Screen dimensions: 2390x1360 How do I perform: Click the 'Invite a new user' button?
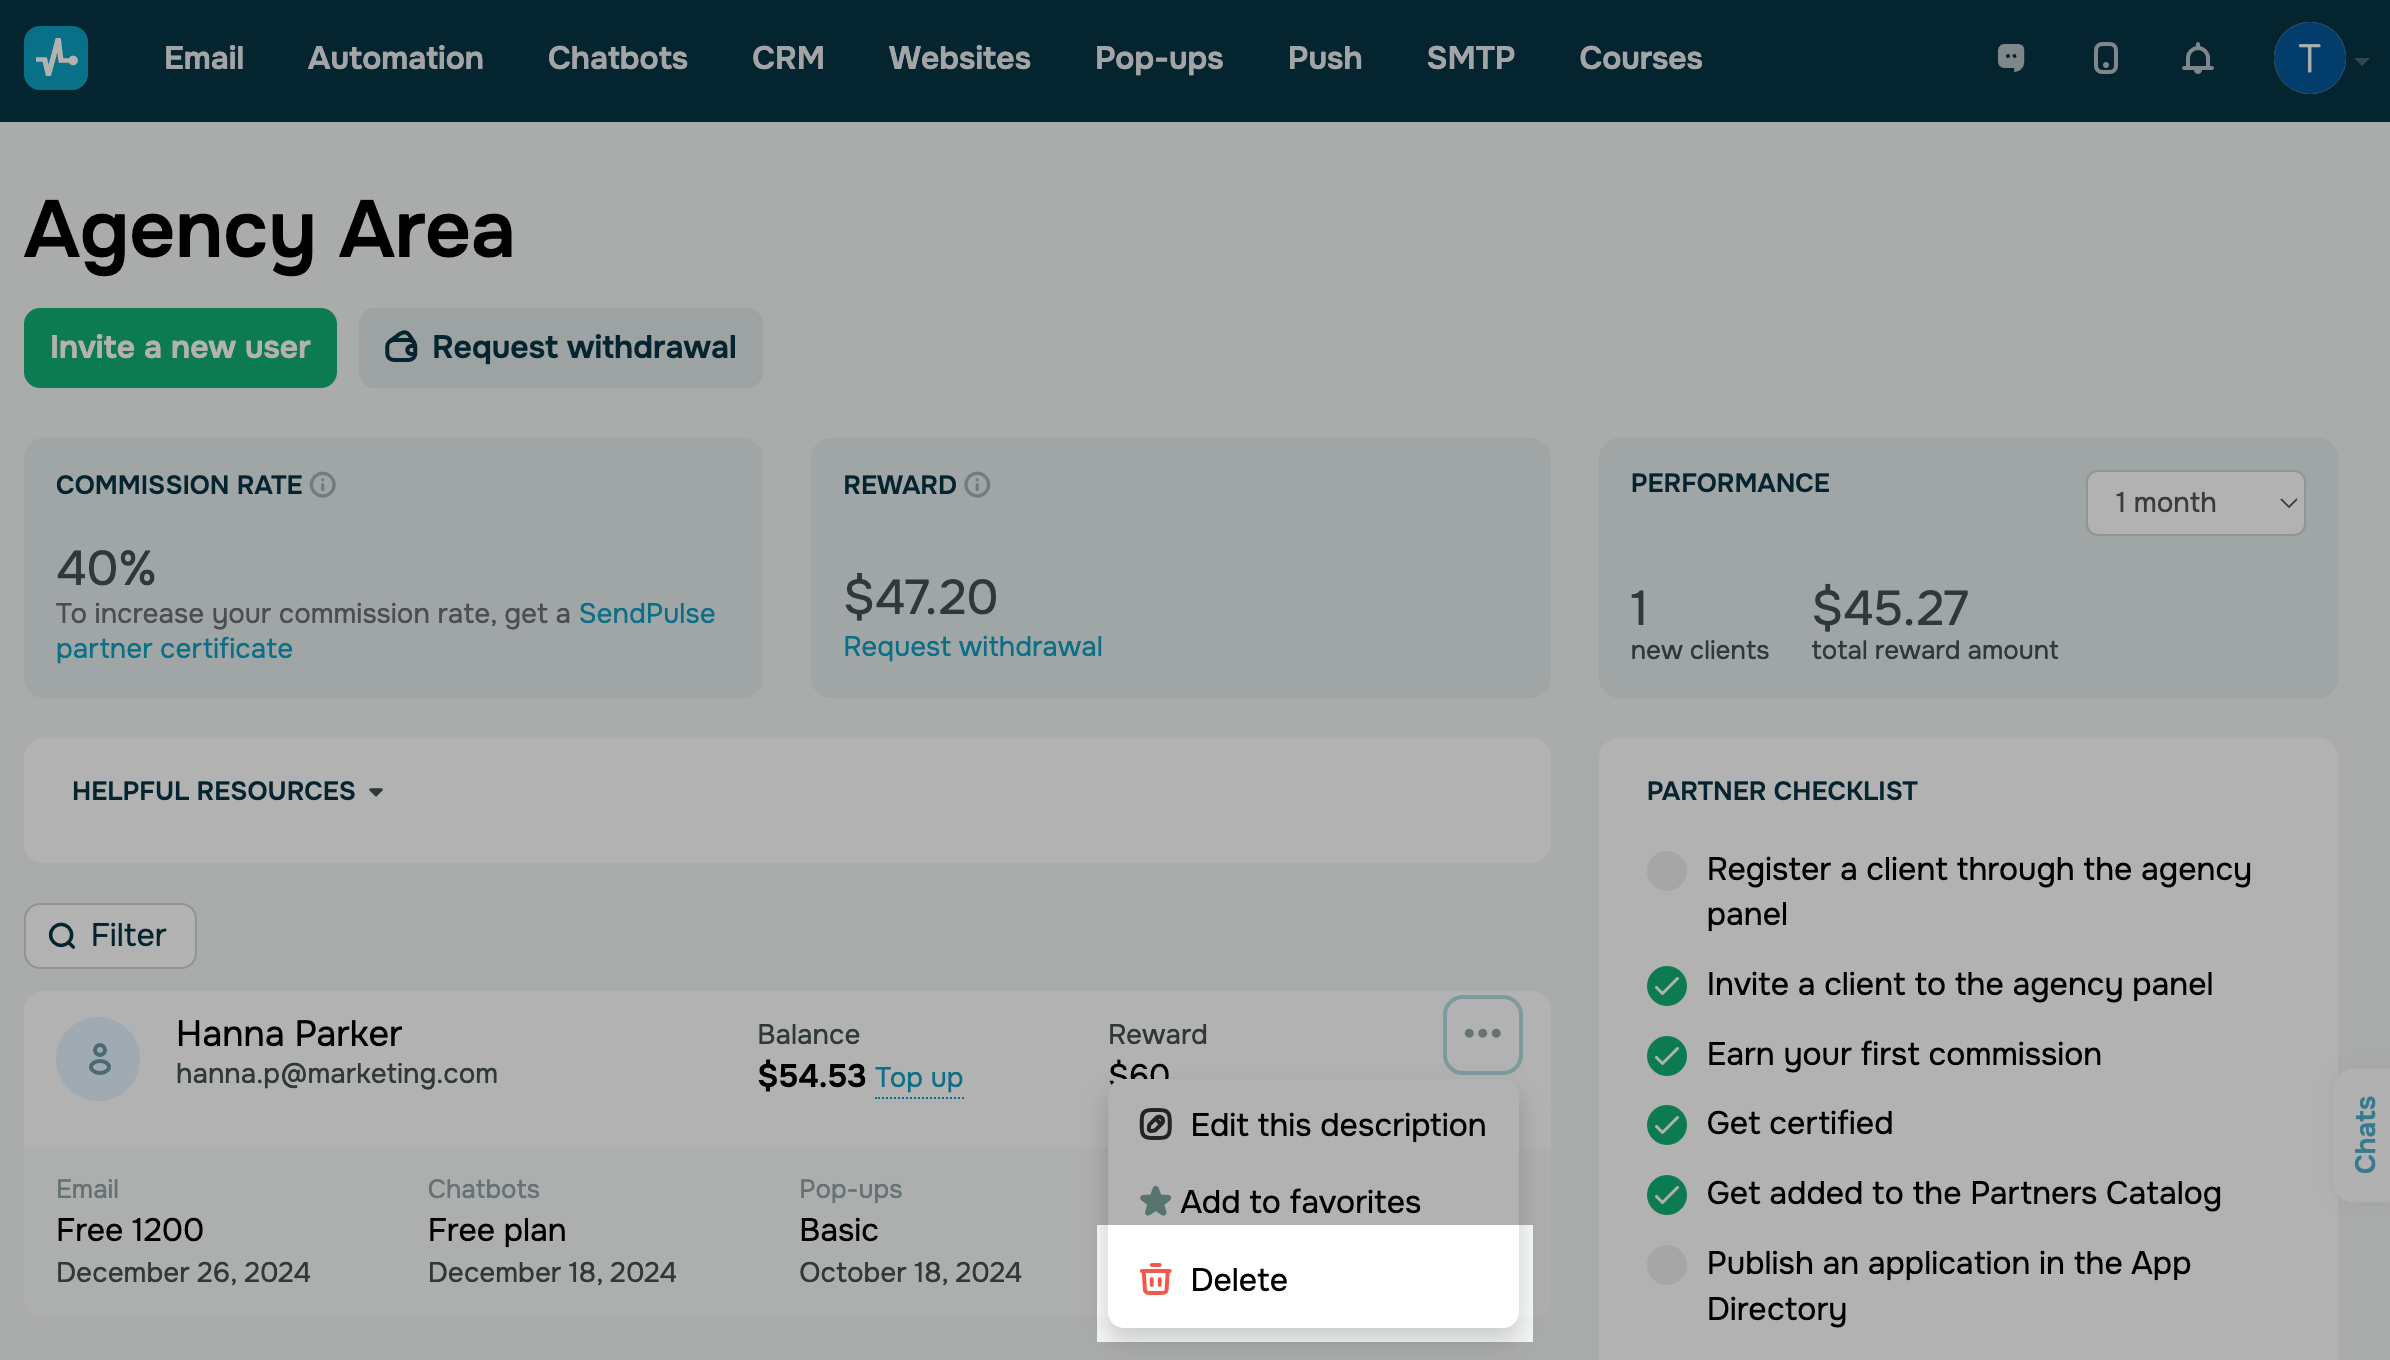tap(180, 347)
